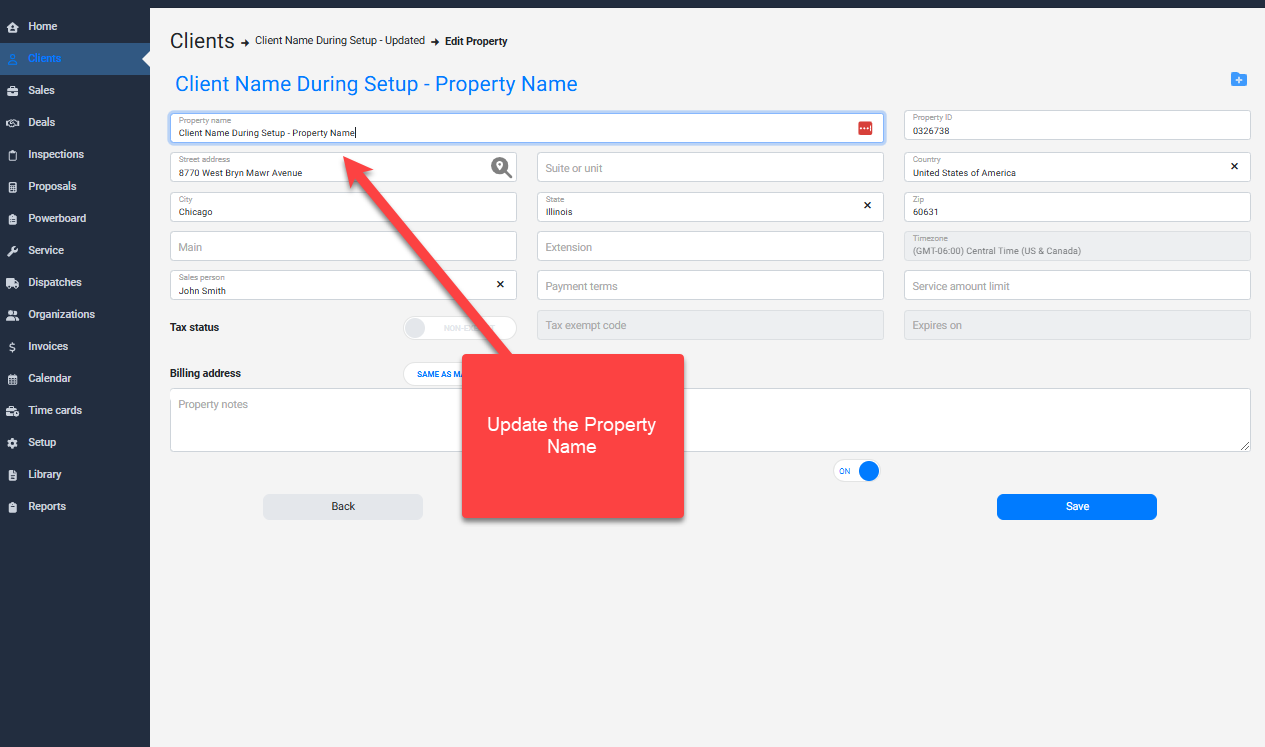
Task: Open the Country dropdown field
Action: click(x=1060, y=167)
